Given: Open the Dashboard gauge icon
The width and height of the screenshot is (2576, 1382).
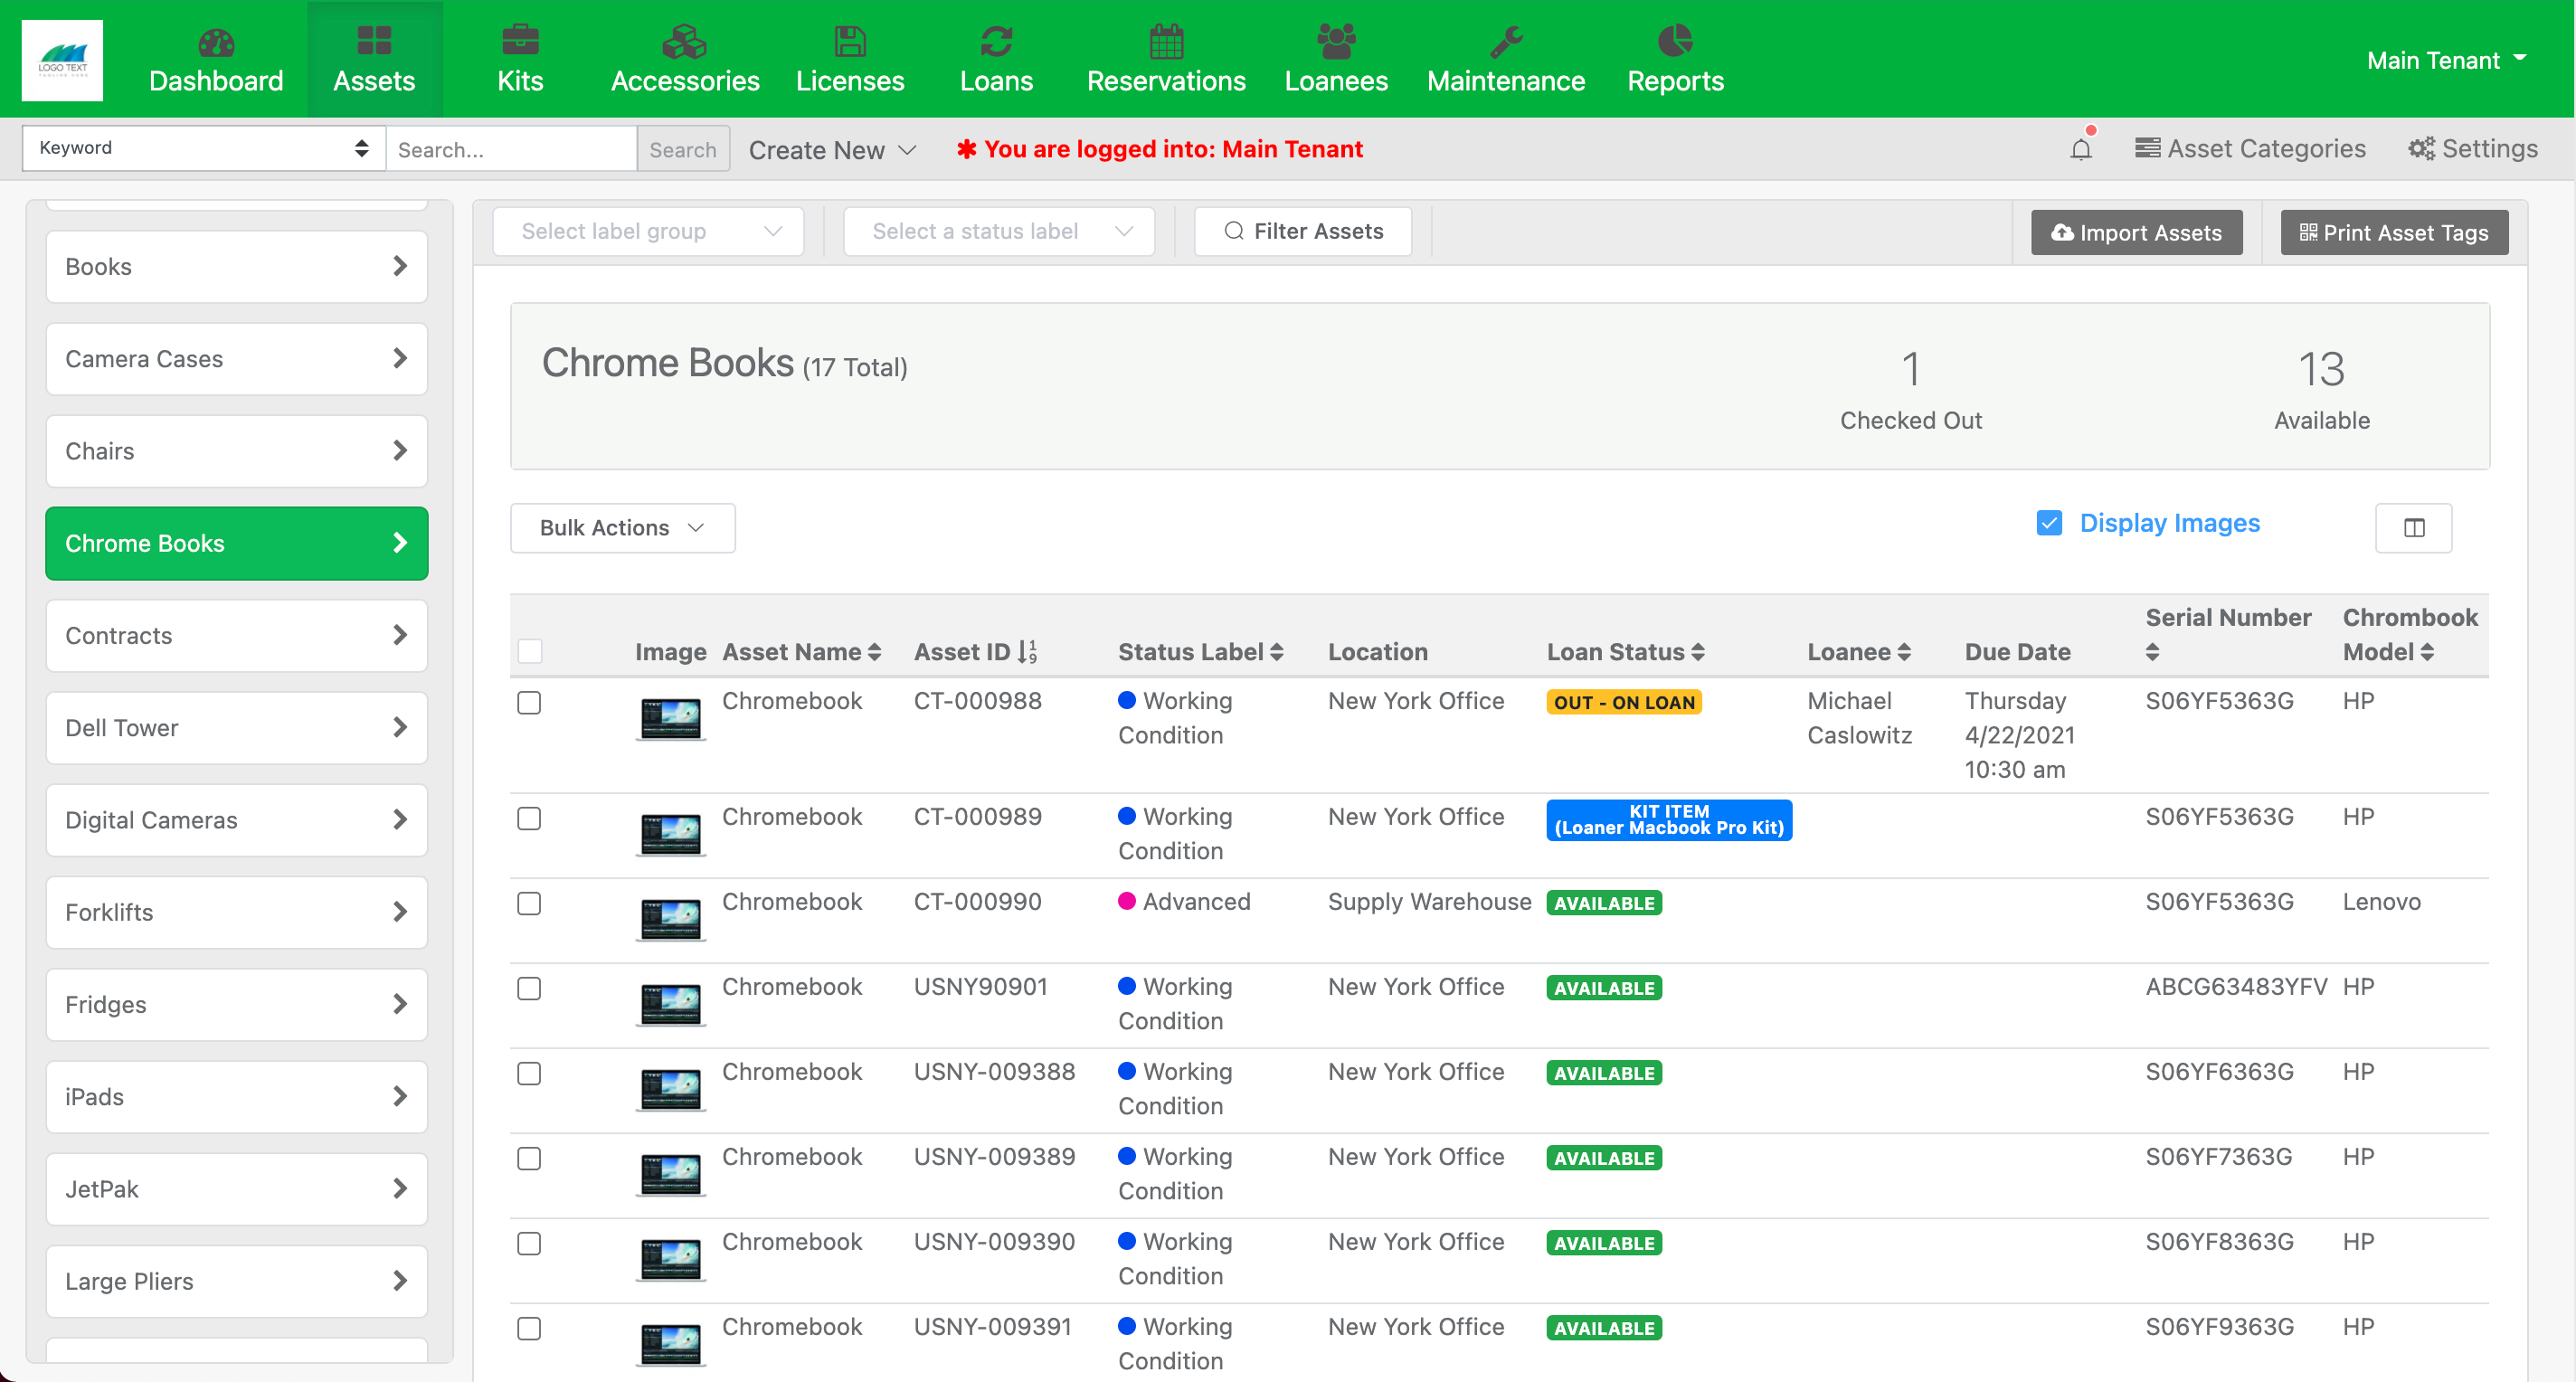Looking at the screenshot, I should 216,42.
